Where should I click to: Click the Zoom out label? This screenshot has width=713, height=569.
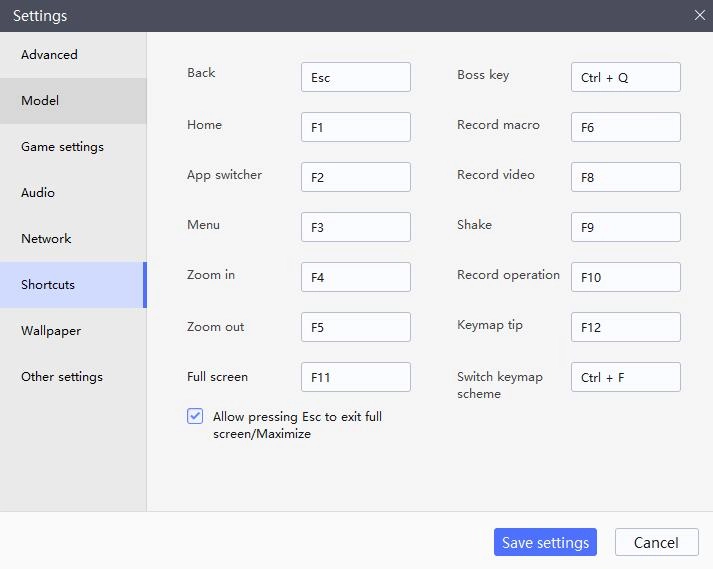coord(216,327)
